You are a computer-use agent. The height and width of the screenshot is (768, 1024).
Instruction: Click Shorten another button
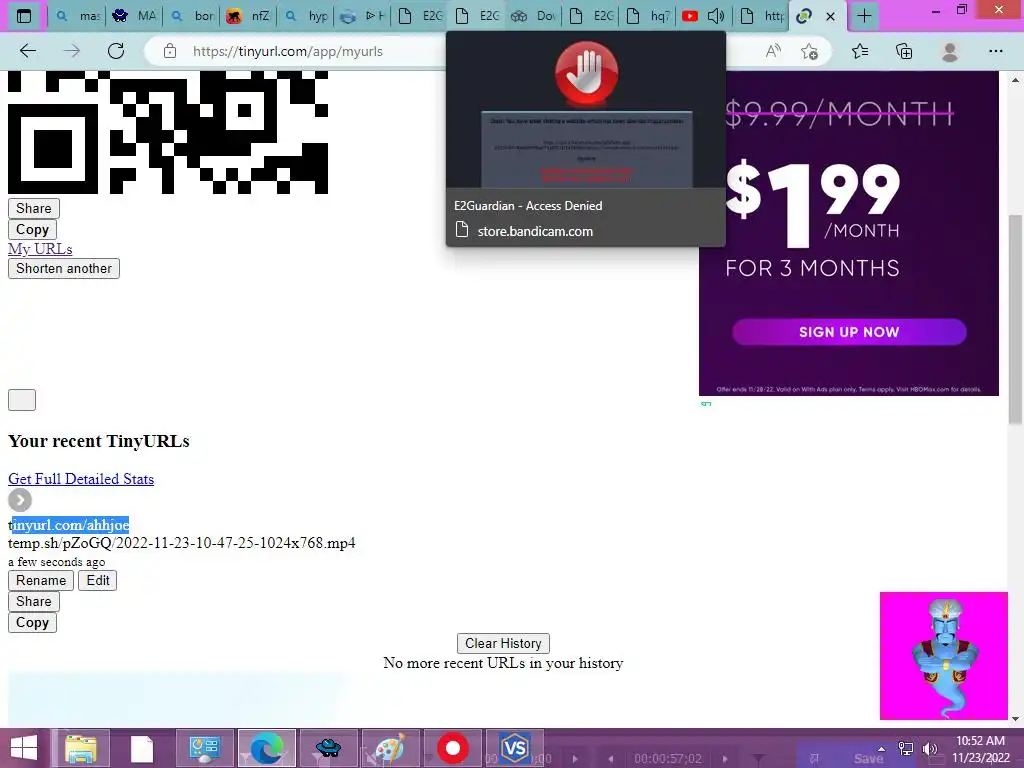64,268
